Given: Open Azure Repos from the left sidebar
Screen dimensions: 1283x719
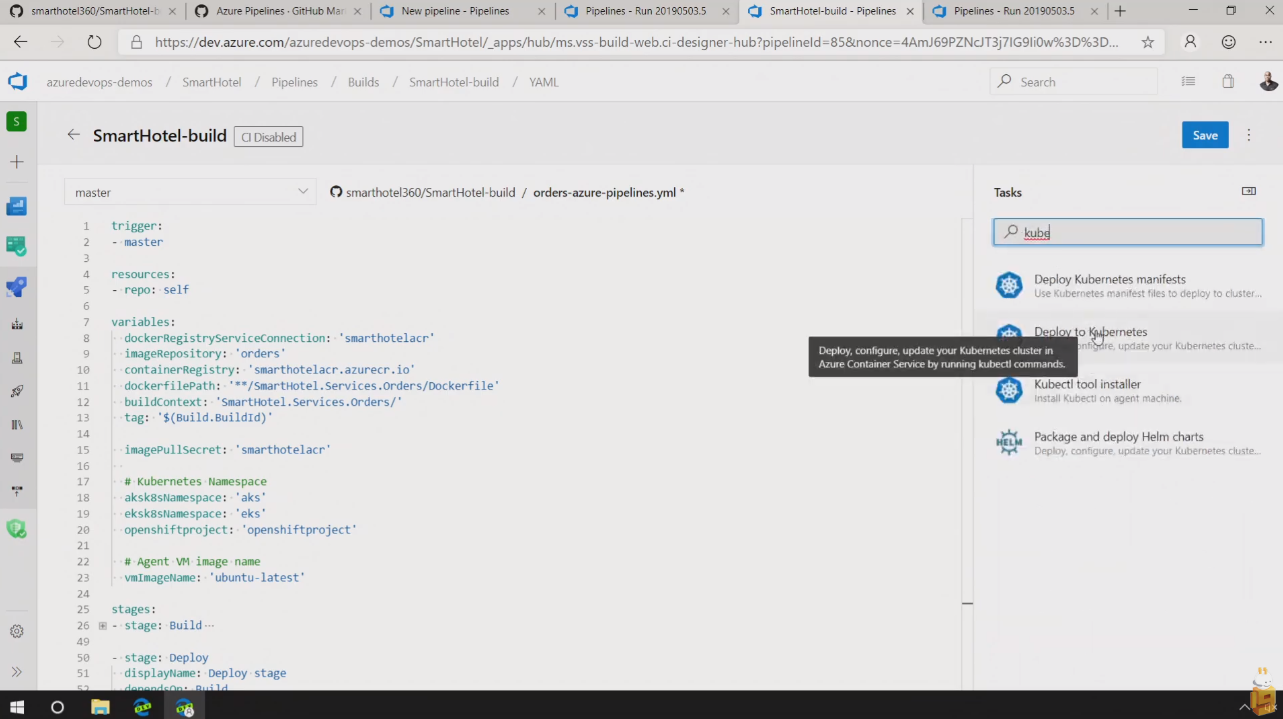Looking at the screenshot, I should 16,245.
